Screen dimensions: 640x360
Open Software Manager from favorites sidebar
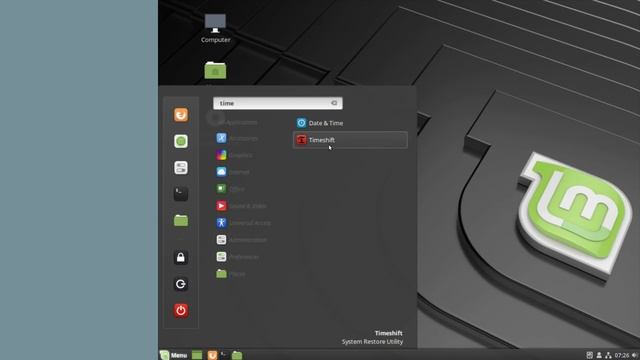[181, 141]
